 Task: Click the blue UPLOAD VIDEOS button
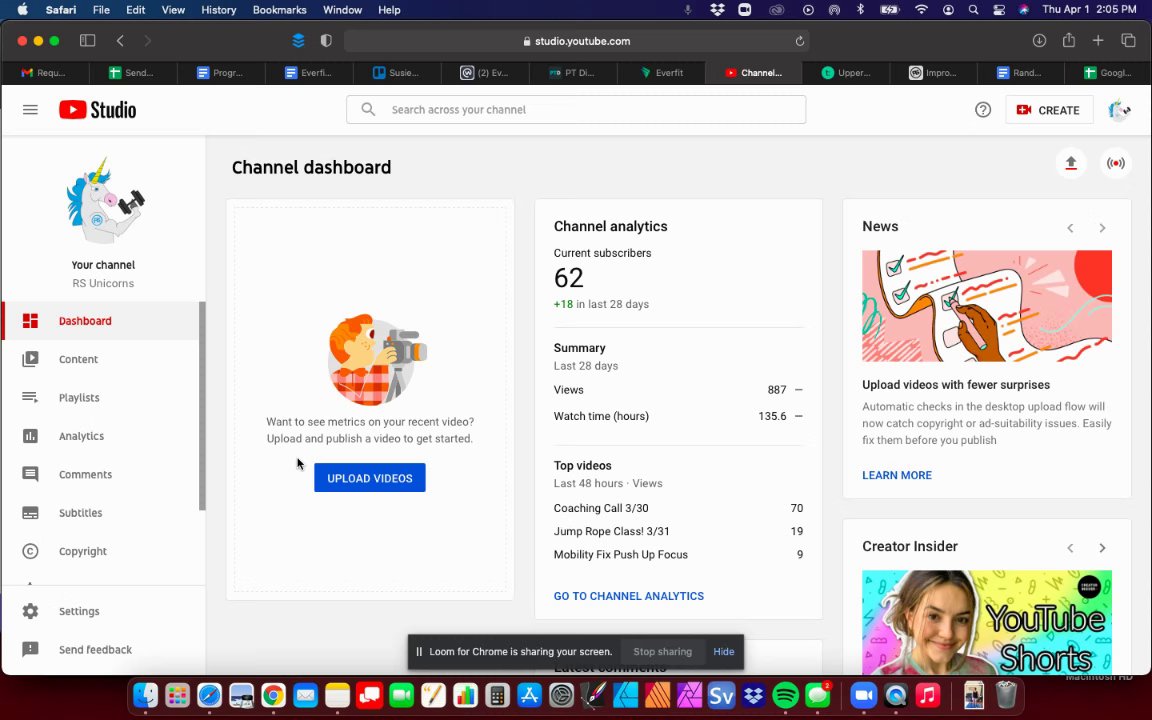pos(370,478)
